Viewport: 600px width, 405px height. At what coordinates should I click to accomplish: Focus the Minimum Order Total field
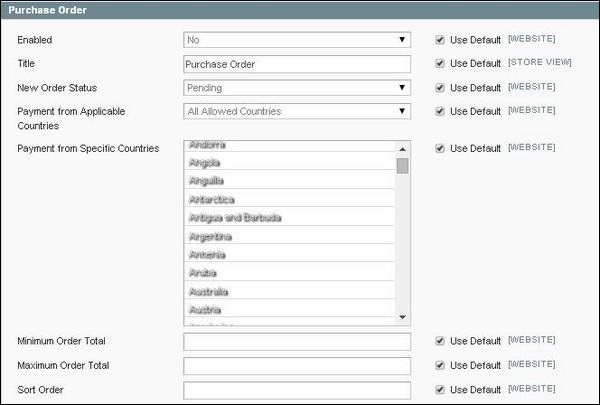297,342
